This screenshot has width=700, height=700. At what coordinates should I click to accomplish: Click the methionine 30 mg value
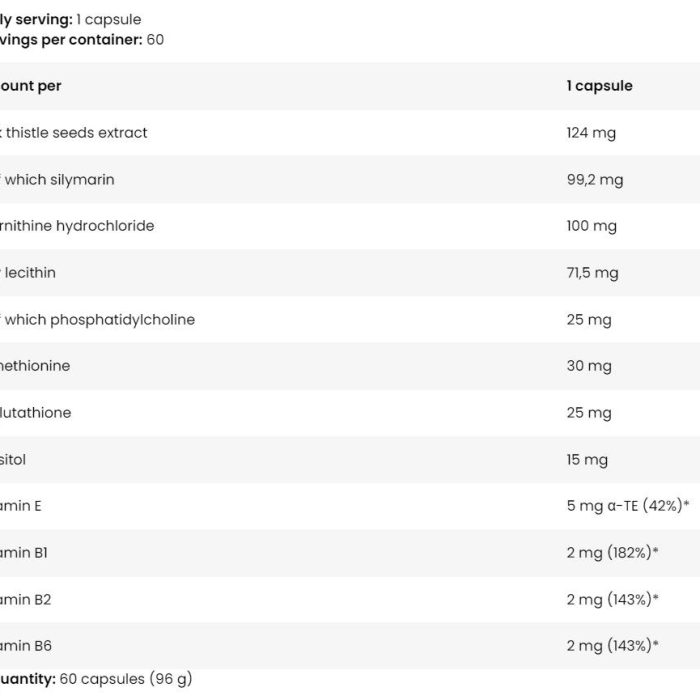(589, 366)
